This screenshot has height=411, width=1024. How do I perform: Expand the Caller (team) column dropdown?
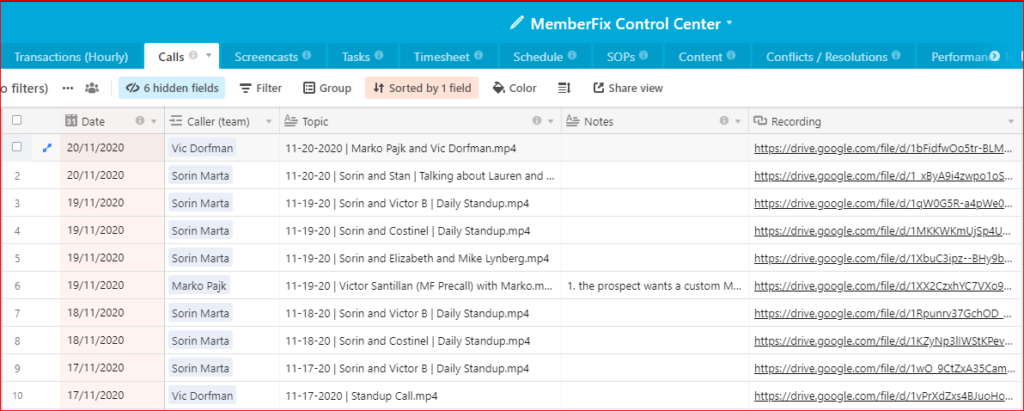pos(266,121)
